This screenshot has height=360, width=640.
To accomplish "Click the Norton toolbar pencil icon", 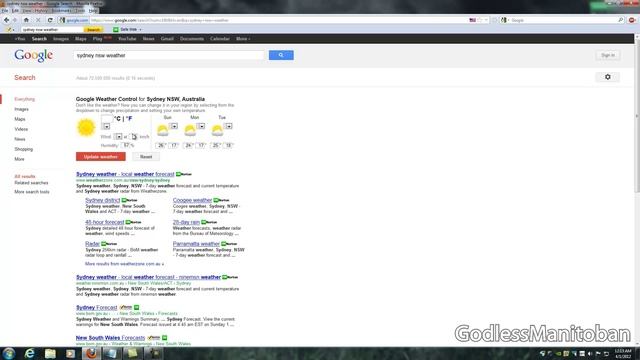I will pos(9,29).
